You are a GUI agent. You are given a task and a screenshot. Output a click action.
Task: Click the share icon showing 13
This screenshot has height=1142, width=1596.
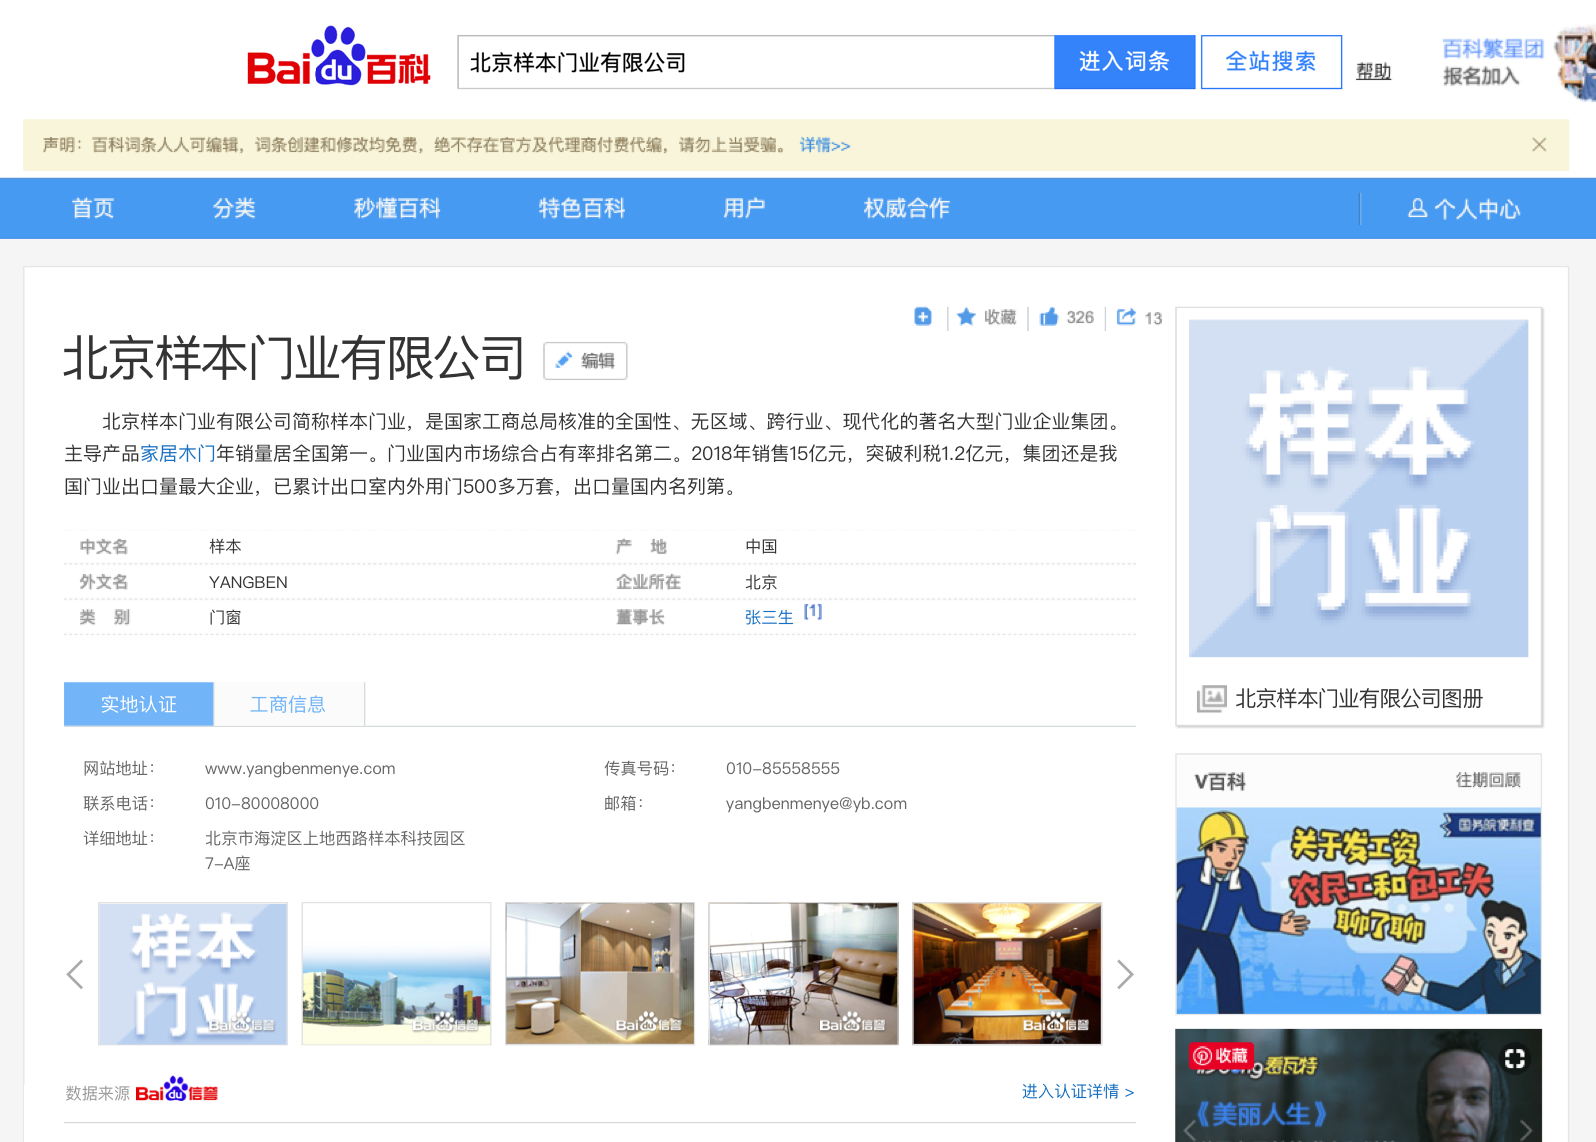[1126, 317]
